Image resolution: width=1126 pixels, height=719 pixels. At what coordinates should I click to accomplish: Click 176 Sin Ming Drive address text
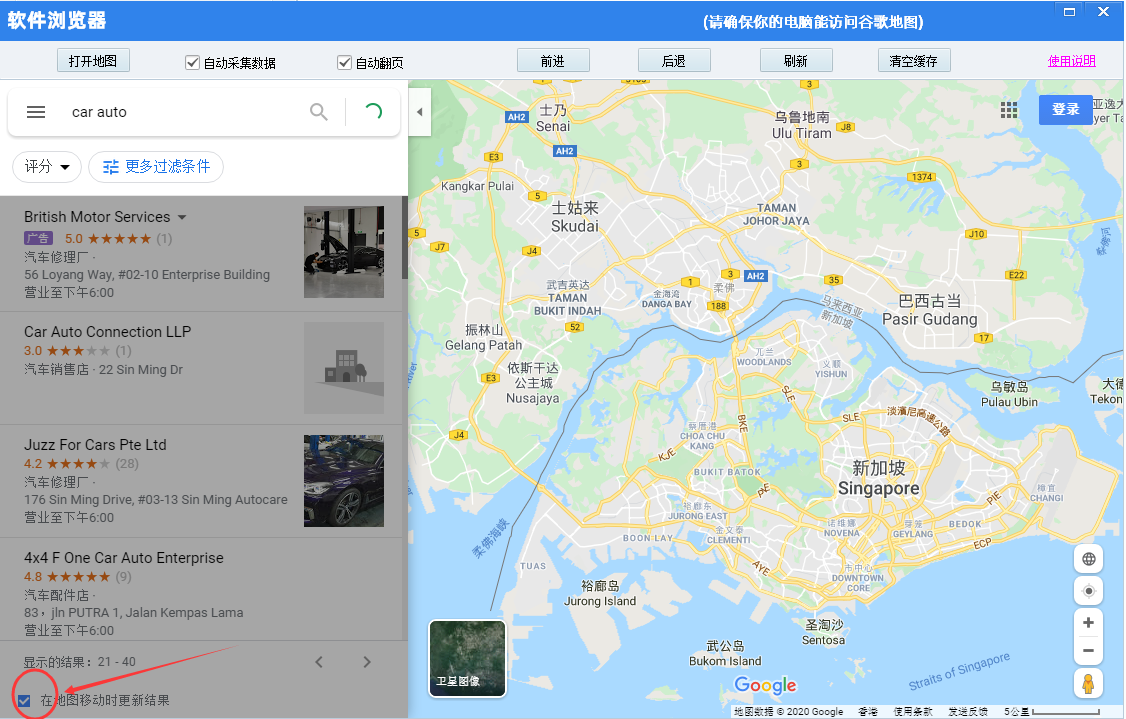coord(156,499)
